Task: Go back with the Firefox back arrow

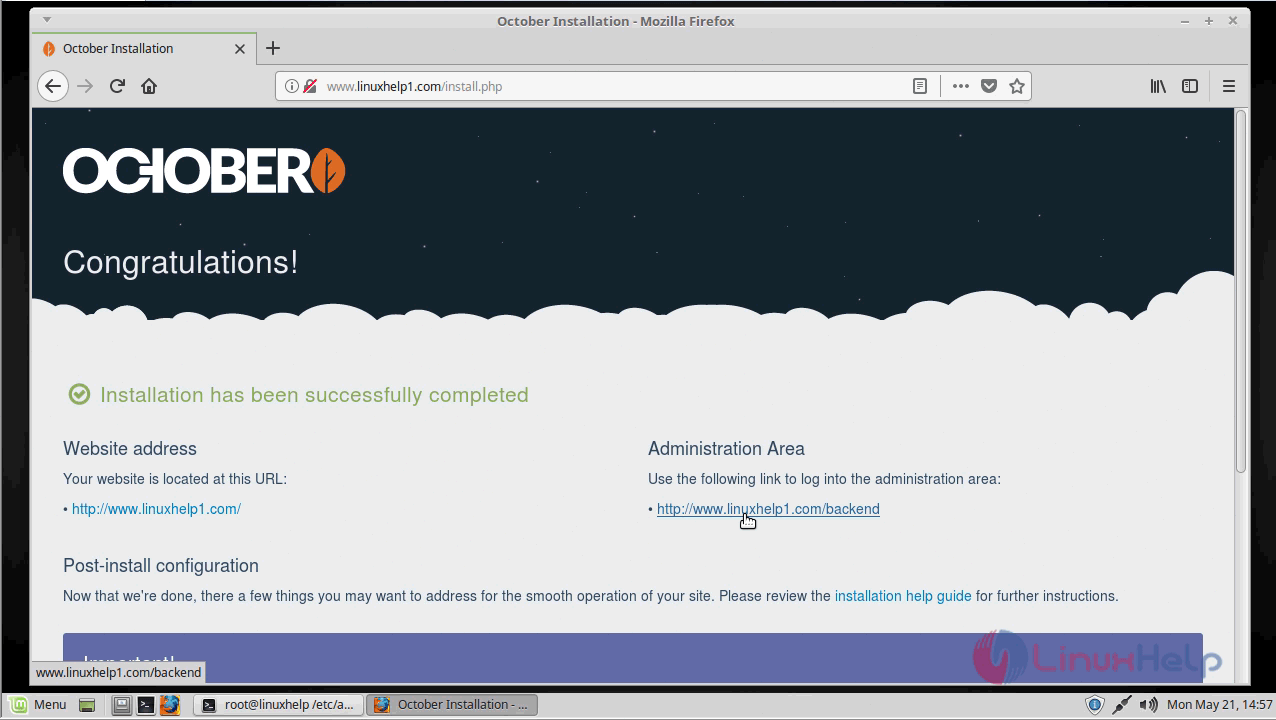Action: (53, 86)
